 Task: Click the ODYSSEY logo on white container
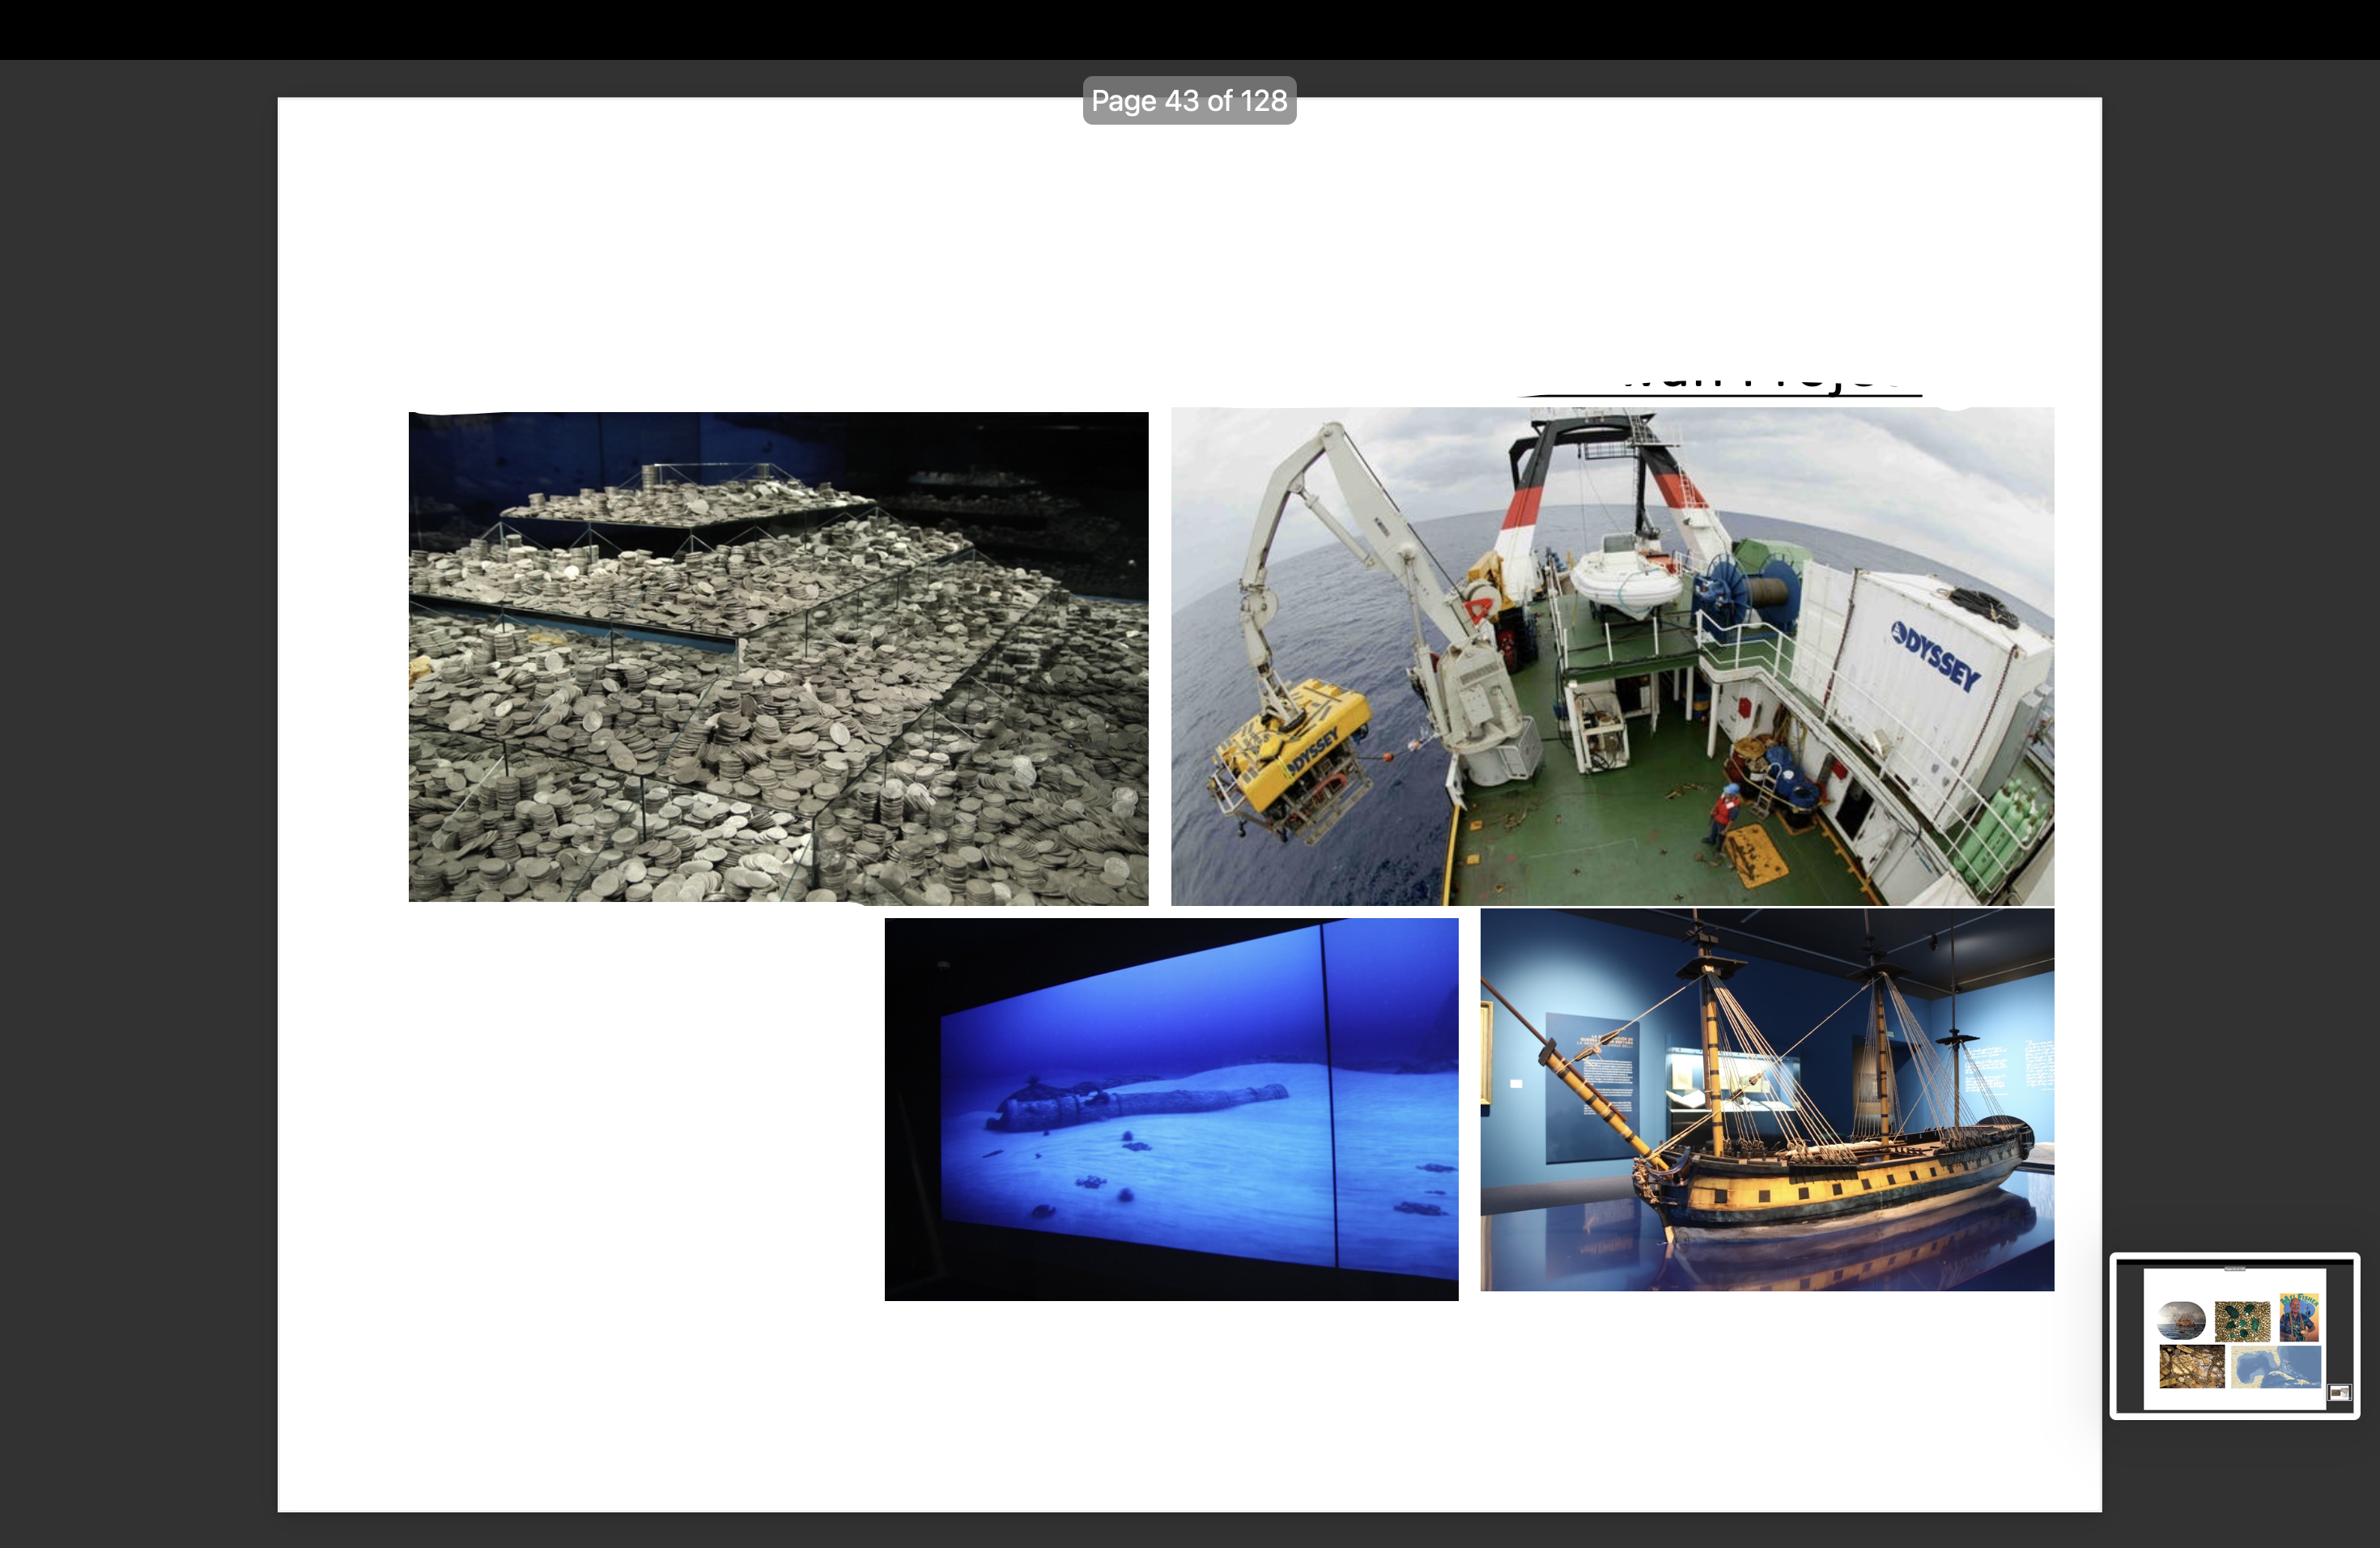(1935, 655)
